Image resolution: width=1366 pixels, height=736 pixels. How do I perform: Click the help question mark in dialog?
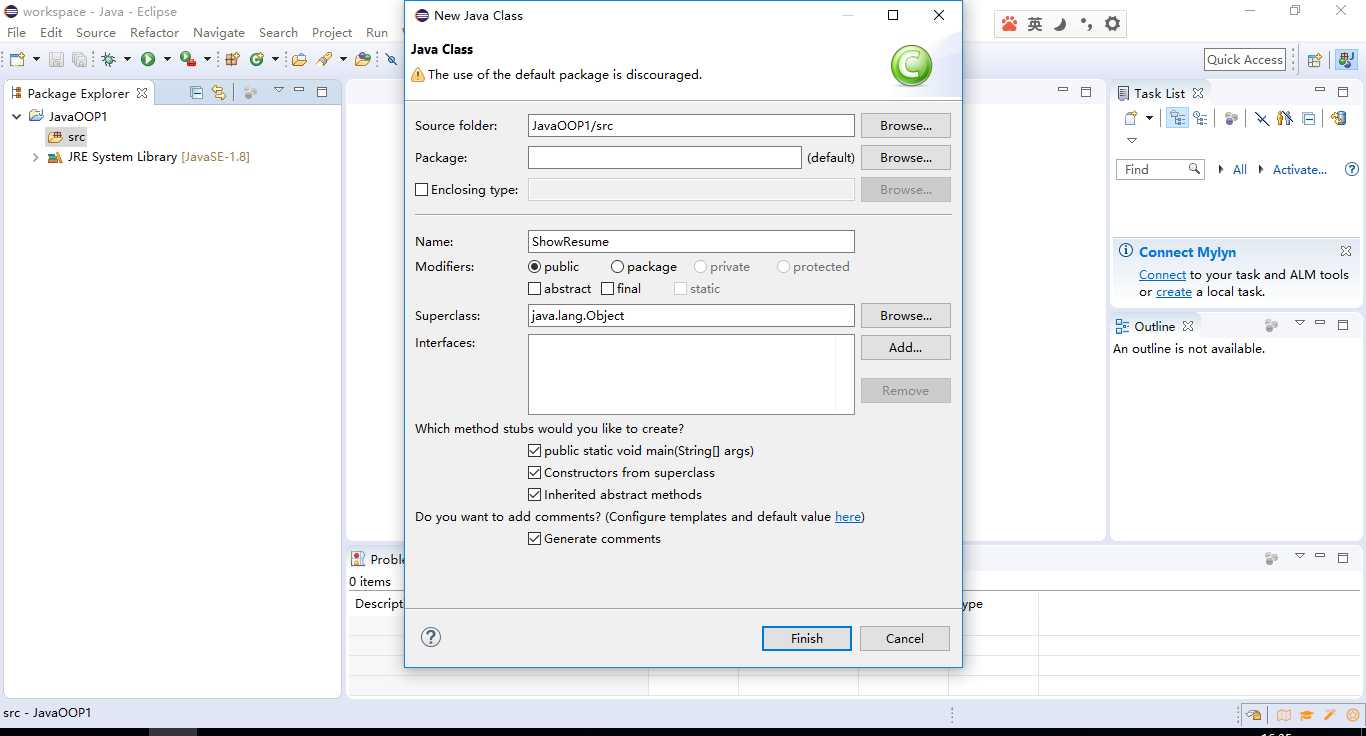pos(431,637)
